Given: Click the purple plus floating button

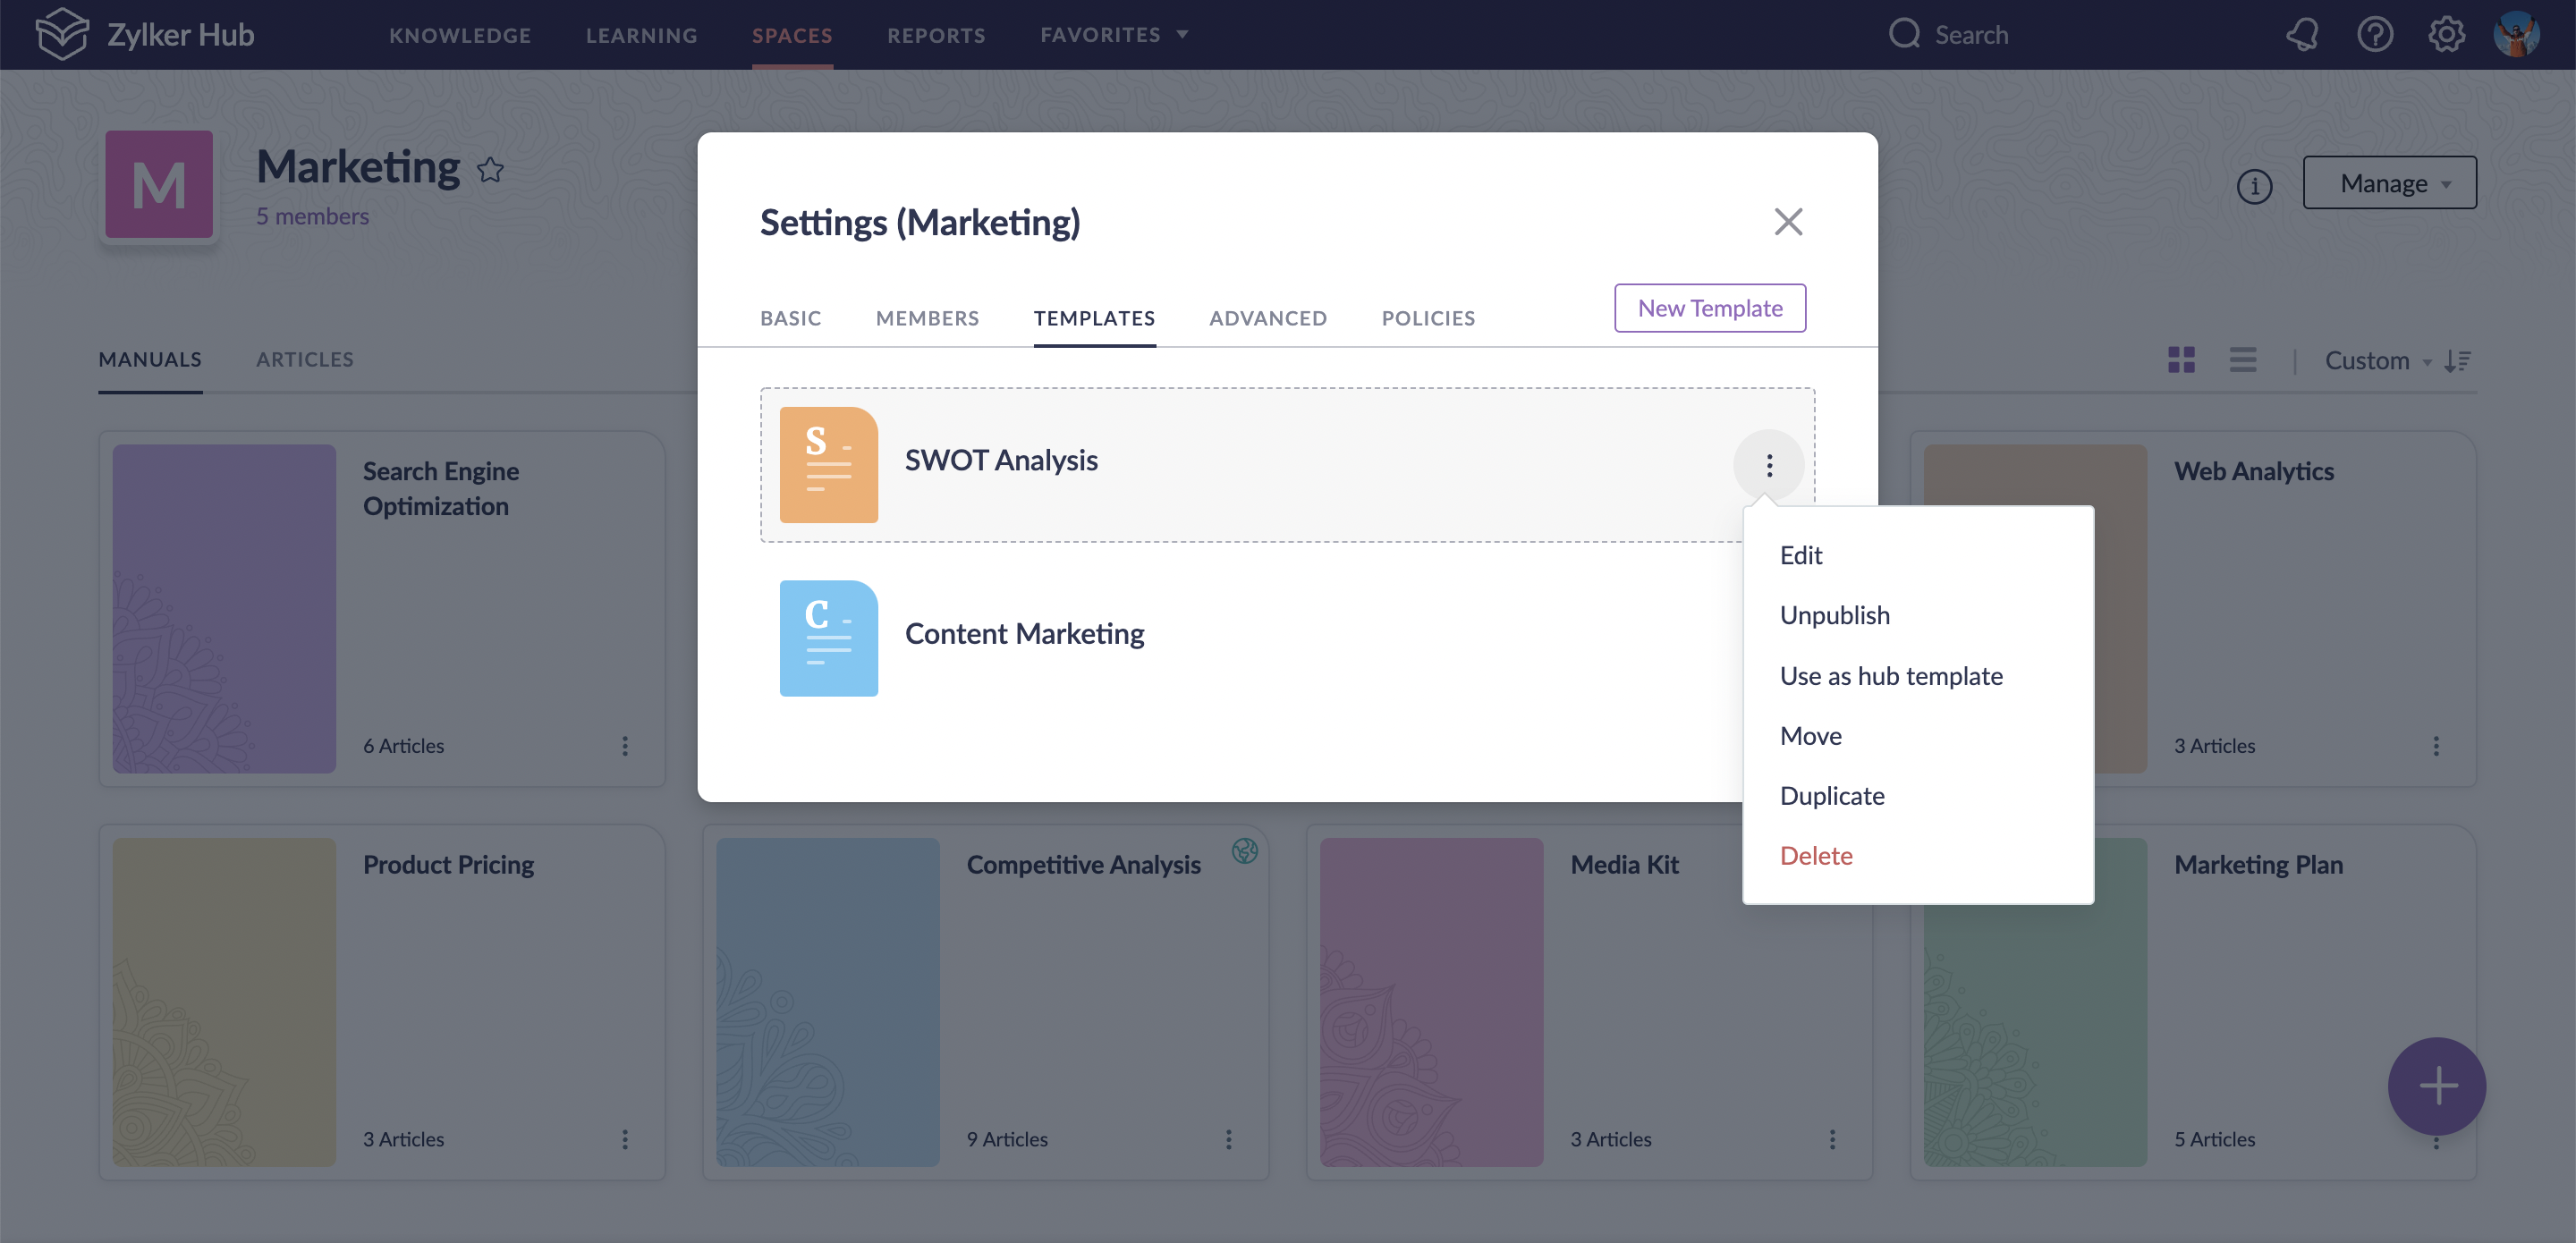Looking at the screenshot, I should pos(2436,1086).
